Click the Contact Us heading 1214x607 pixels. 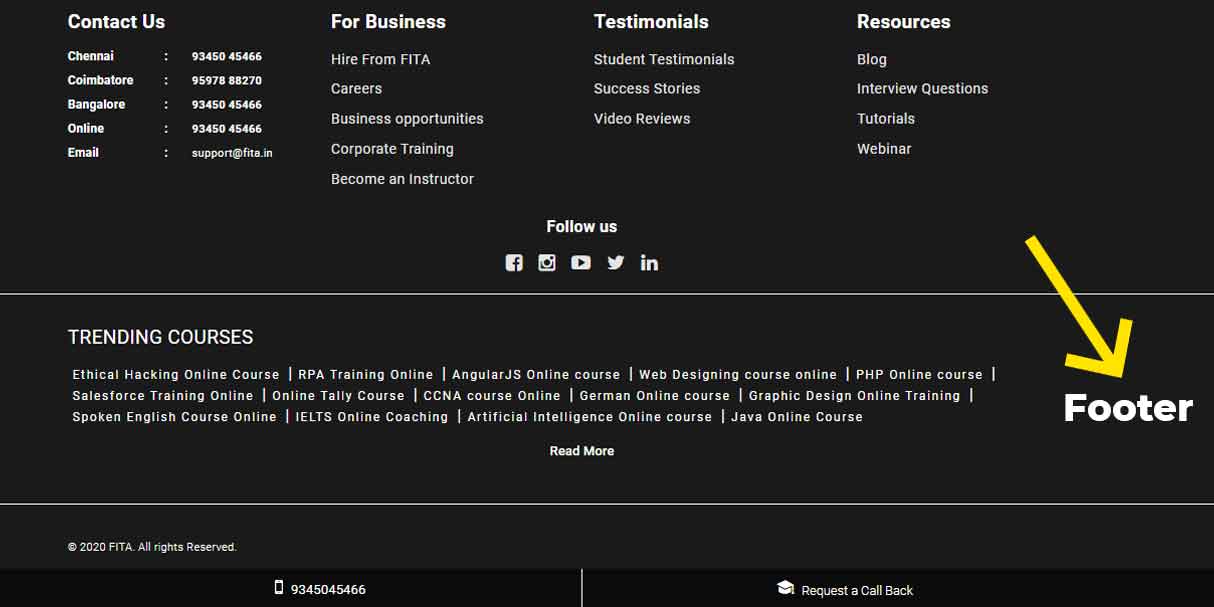[116, 21]
